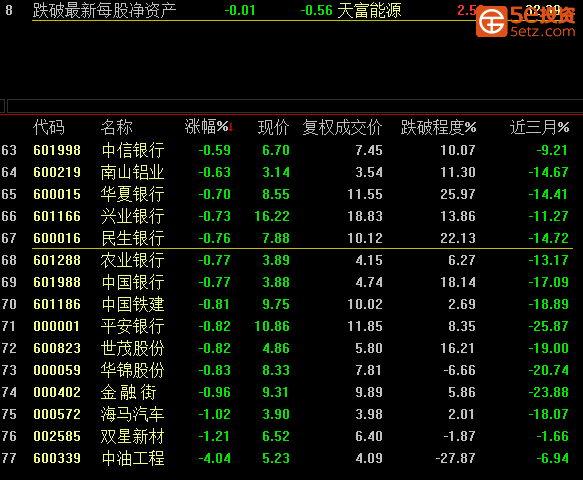This screenshot has width=583, height=480.
Task: Sort by 近三月% column header
Action: coord(539,127)
